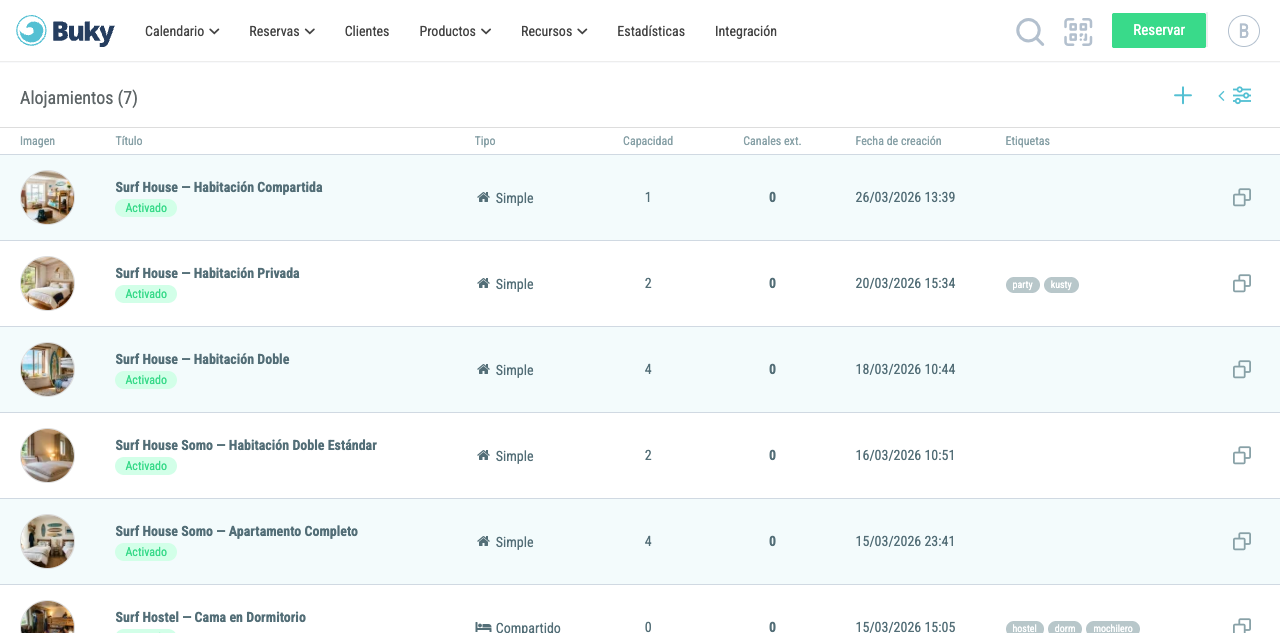Open the QR code scanner icon
Viewport: 1280px width, 633px height.
click(1078, 32)
